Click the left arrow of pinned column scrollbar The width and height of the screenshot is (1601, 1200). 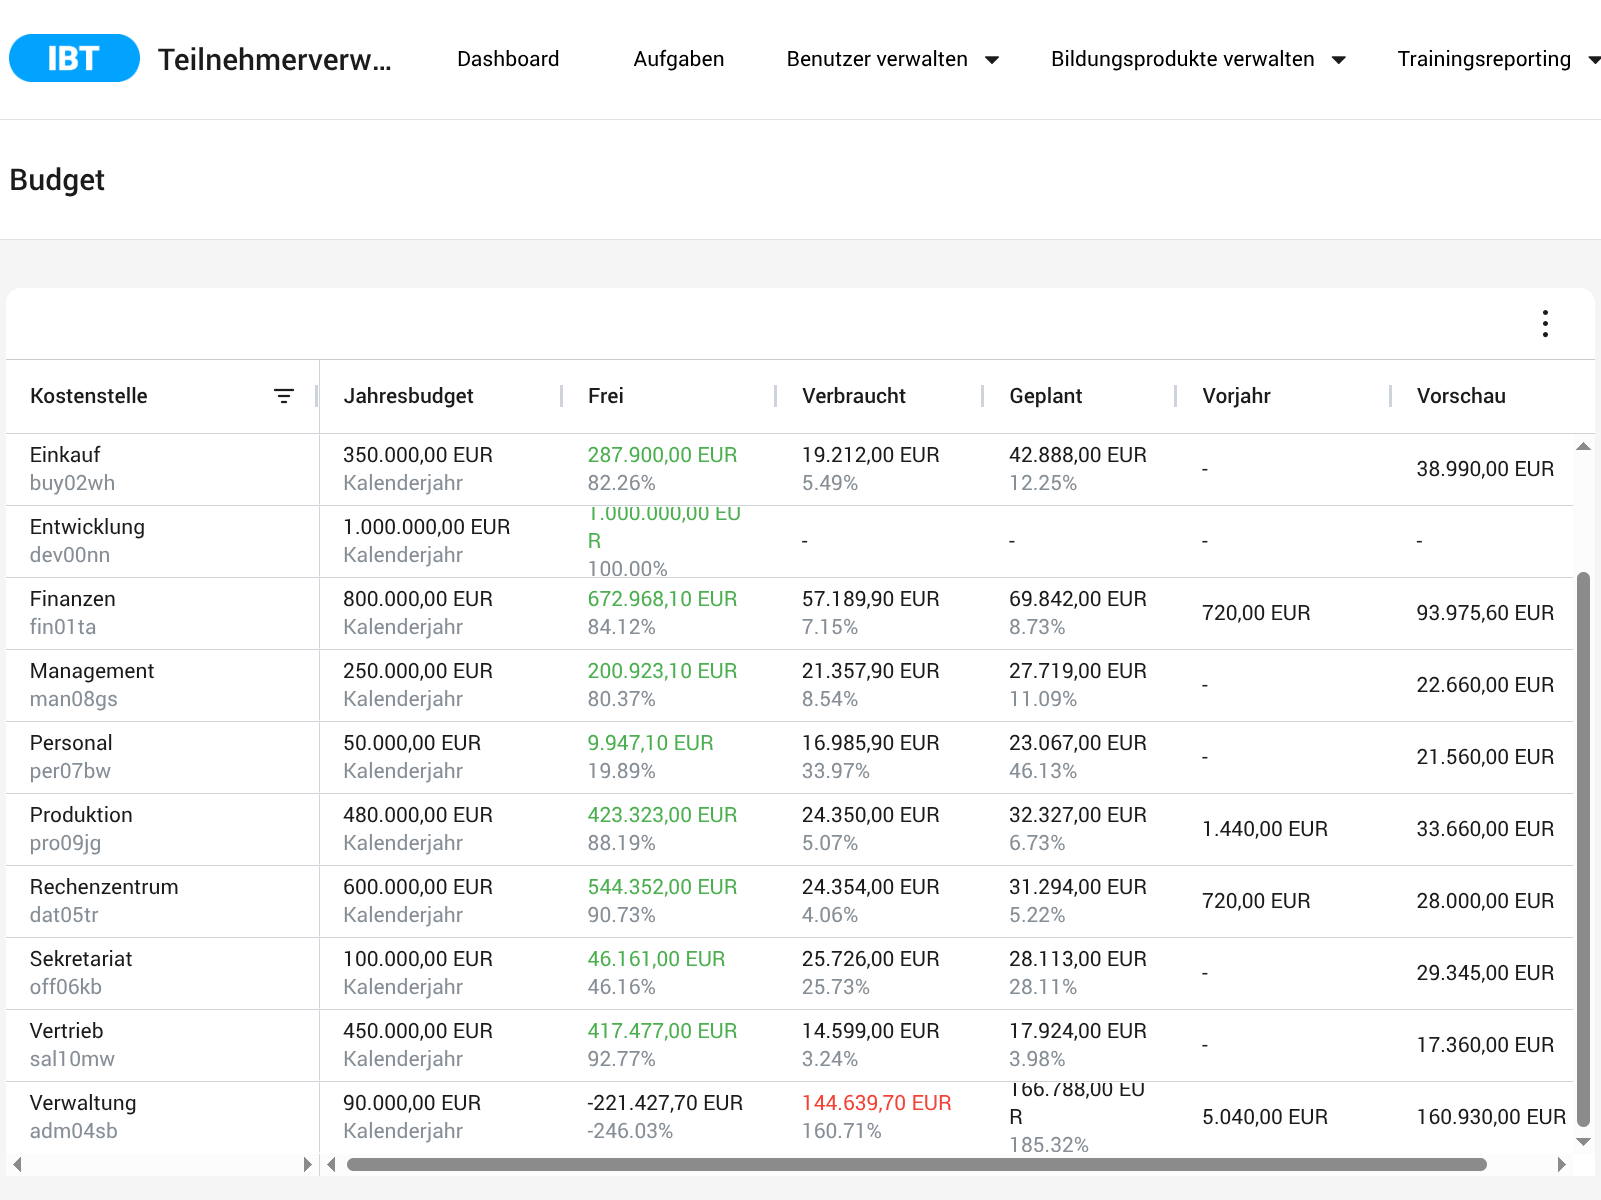(17, 1164)
